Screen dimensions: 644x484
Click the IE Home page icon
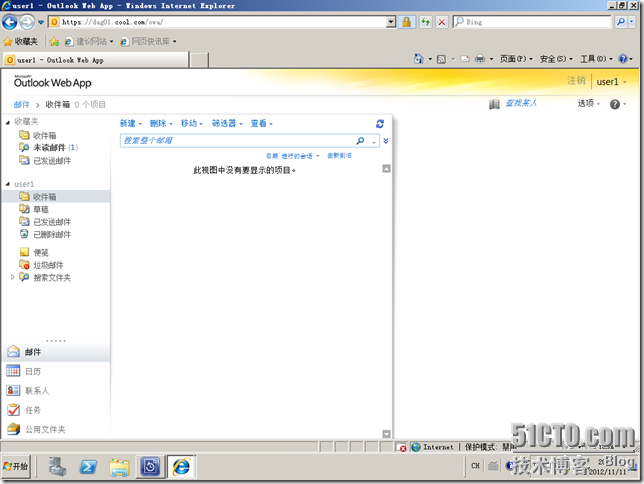(x=418, y=59)
